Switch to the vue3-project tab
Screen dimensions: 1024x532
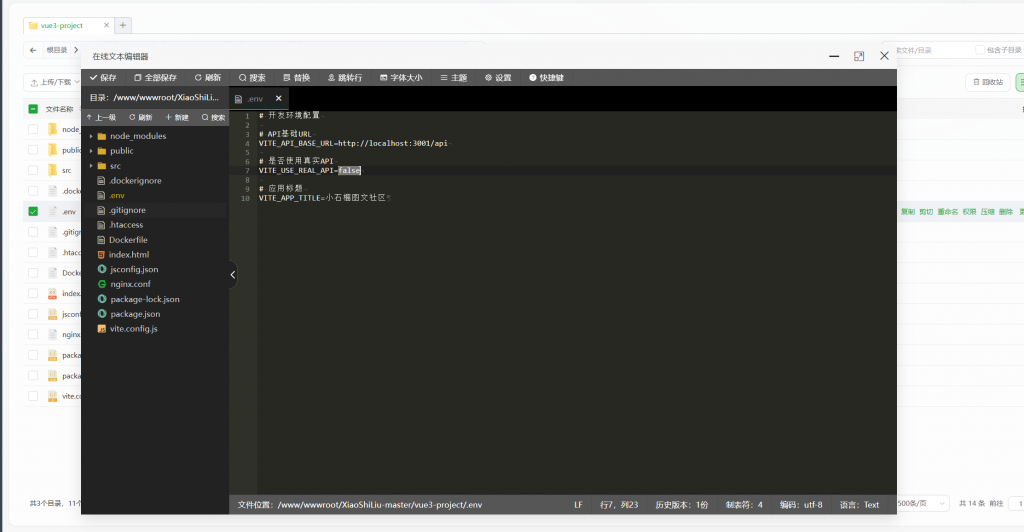pos(62,25)
